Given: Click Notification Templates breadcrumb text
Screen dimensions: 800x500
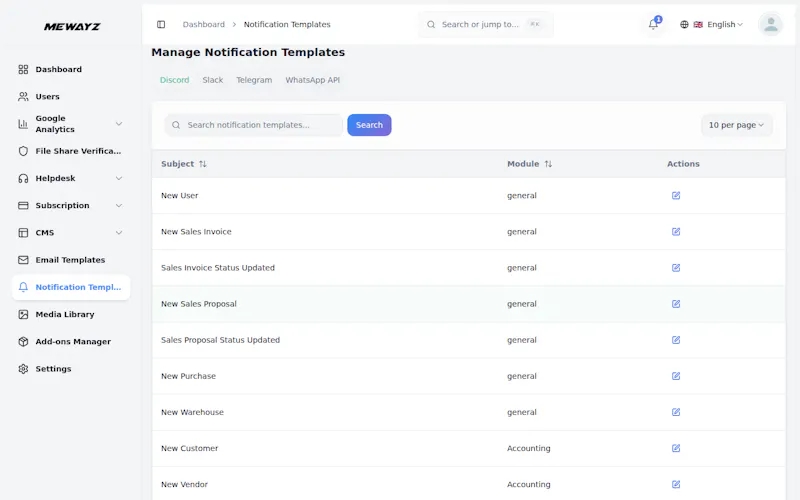Looking at the screenshot, I should 287,24.
